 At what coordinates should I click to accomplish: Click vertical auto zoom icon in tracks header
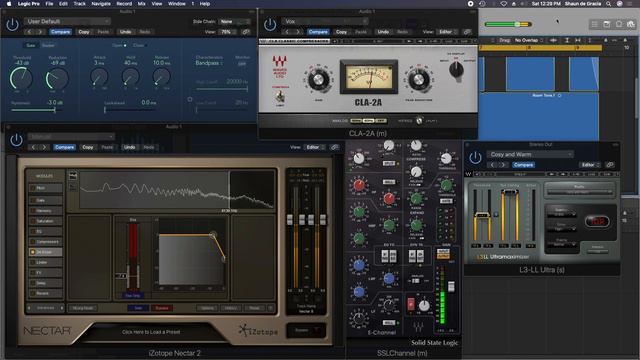pyautogui.click(x=567, y=40)
